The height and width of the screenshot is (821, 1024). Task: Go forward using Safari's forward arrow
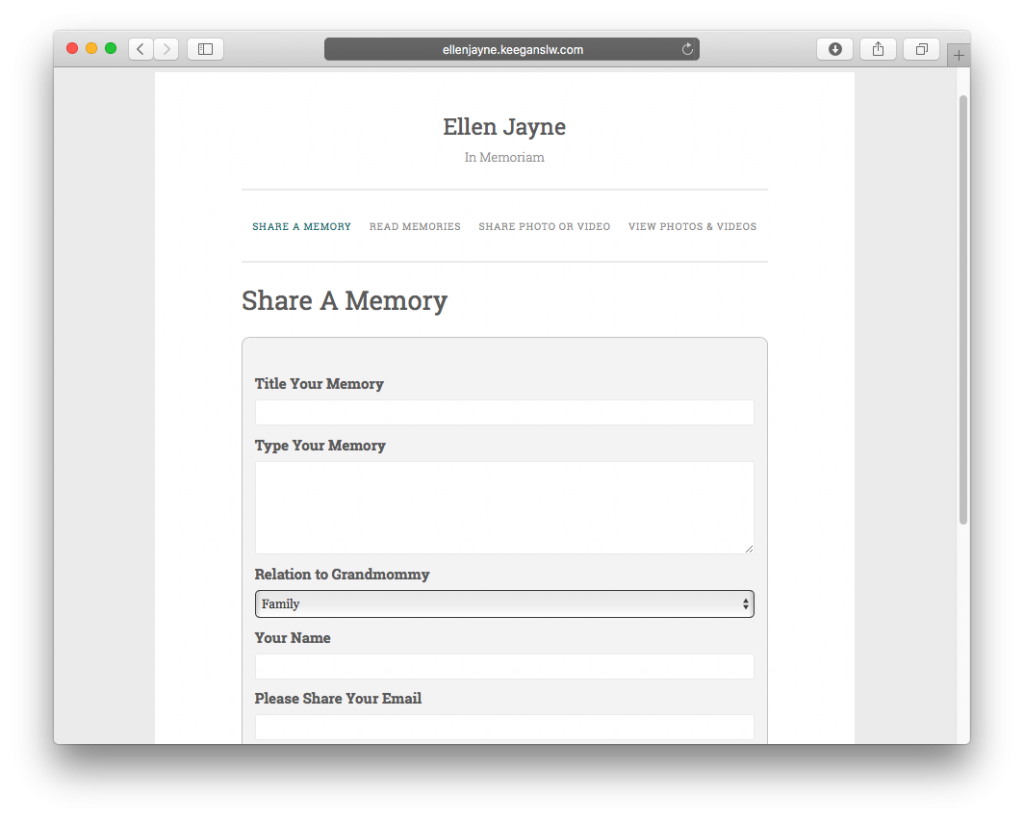167,49
